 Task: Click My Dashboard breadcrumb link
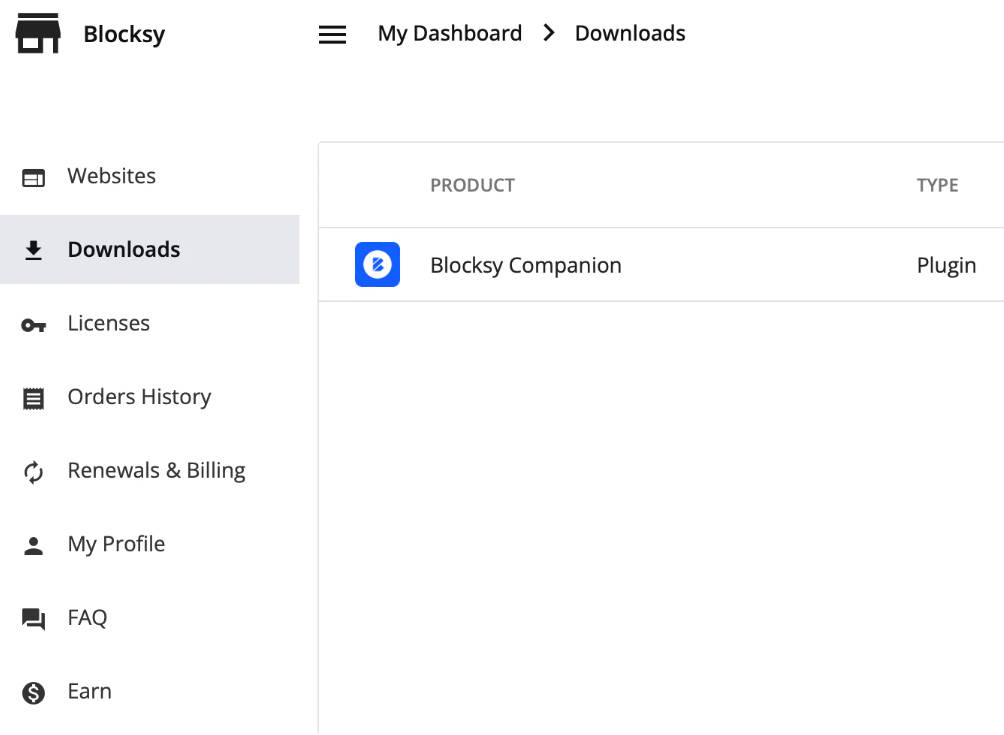click(x=449, y=33)
